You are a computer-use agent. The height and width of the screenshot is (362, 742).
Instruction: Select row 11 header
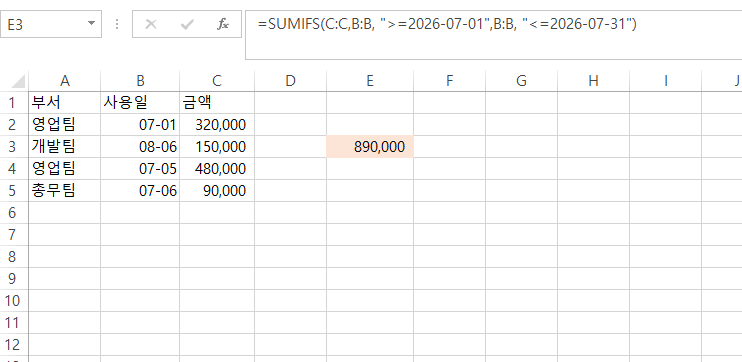click(14, 323)
